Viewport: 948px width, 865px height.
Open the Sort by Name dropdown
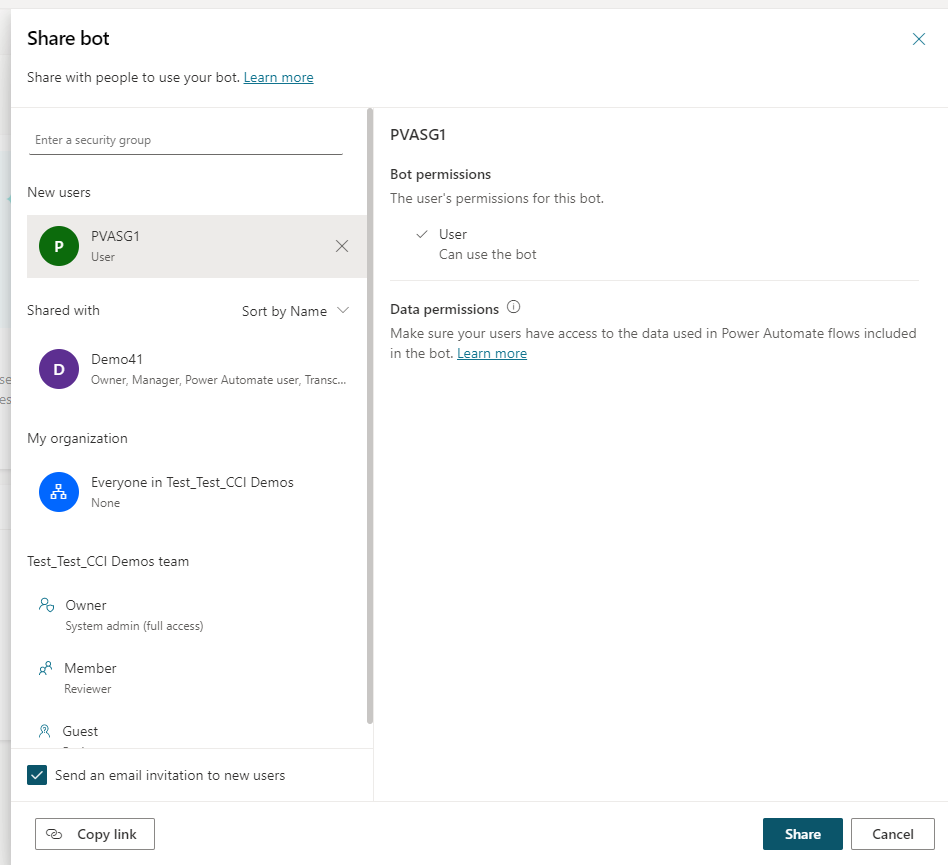click(296, 311)
